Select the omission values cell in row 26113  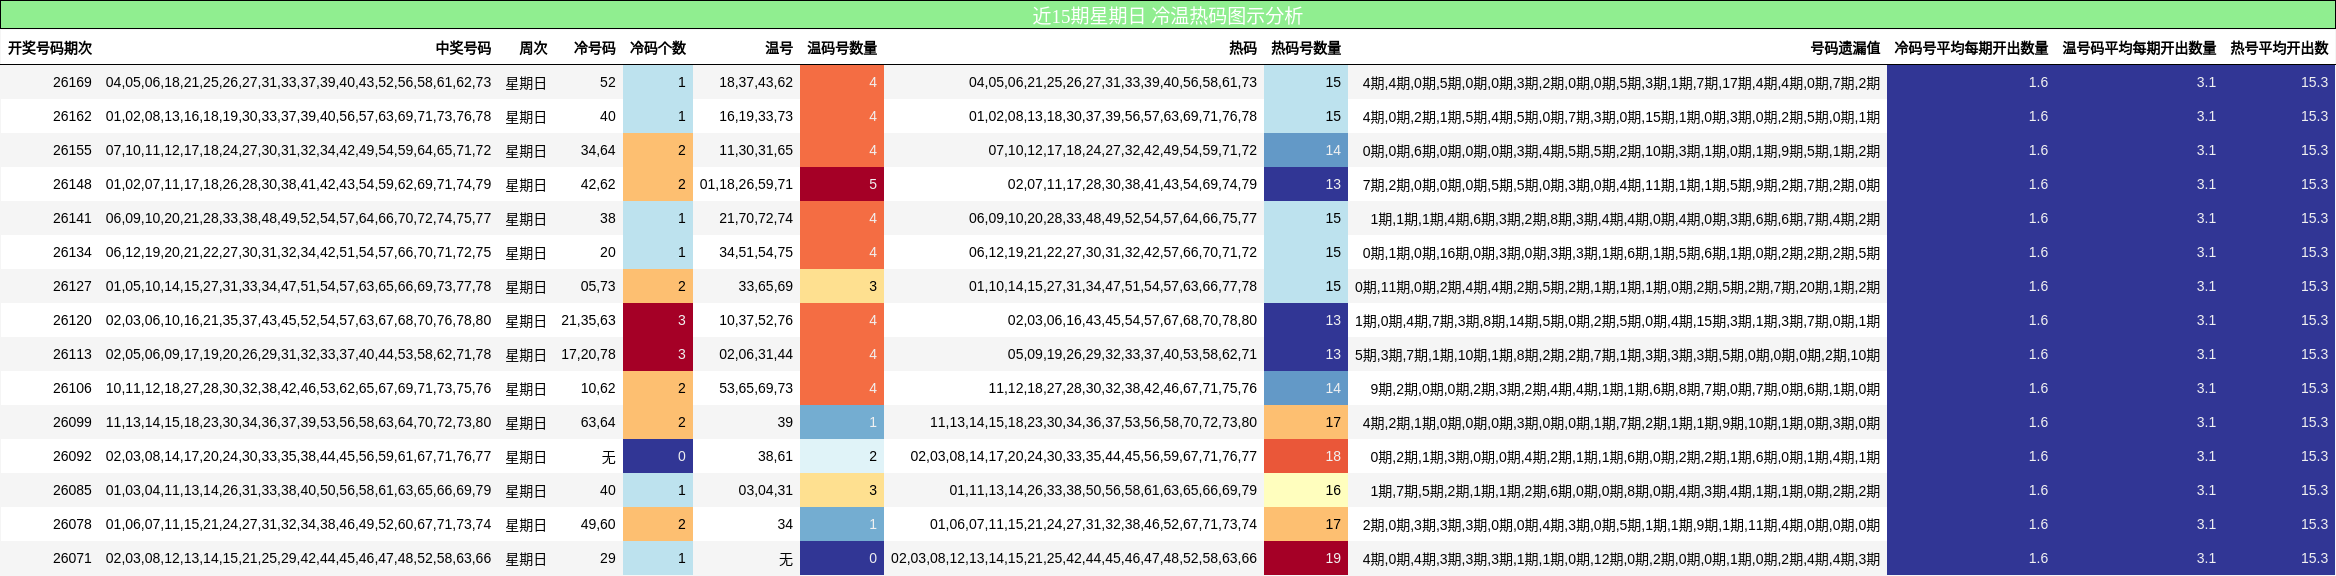(1617, 354)
